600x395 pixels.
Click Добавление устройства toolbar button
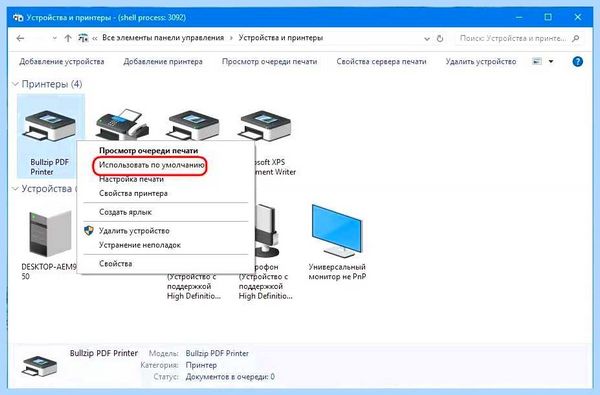point(62,62)
